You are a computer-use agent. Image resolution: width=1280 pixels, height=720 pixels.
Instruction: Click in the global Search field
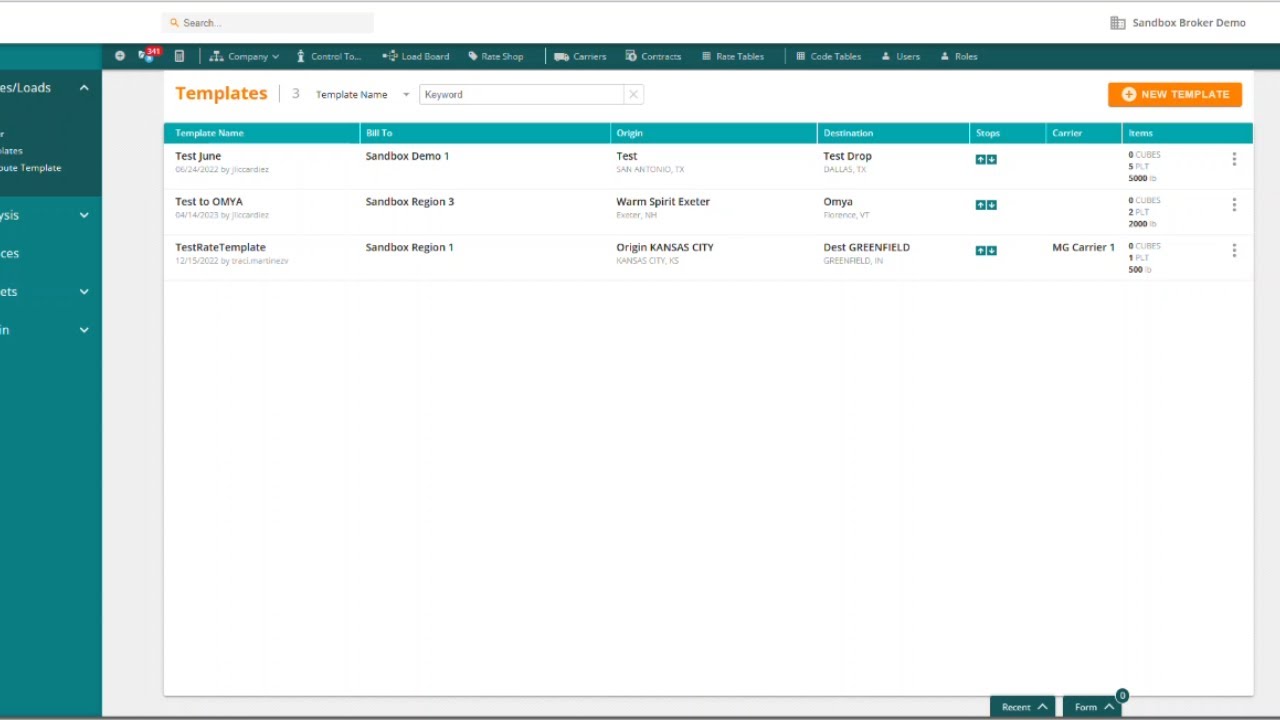pos(267,23)
